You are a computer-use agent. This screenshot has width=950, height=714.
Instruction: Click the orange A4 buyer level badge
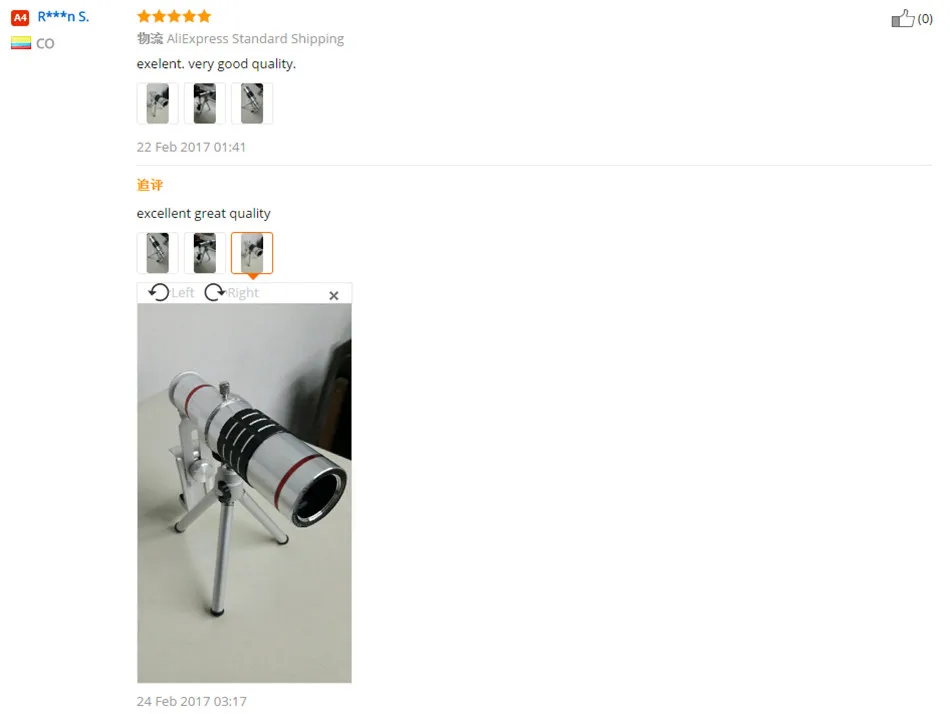tap(20, 18)
